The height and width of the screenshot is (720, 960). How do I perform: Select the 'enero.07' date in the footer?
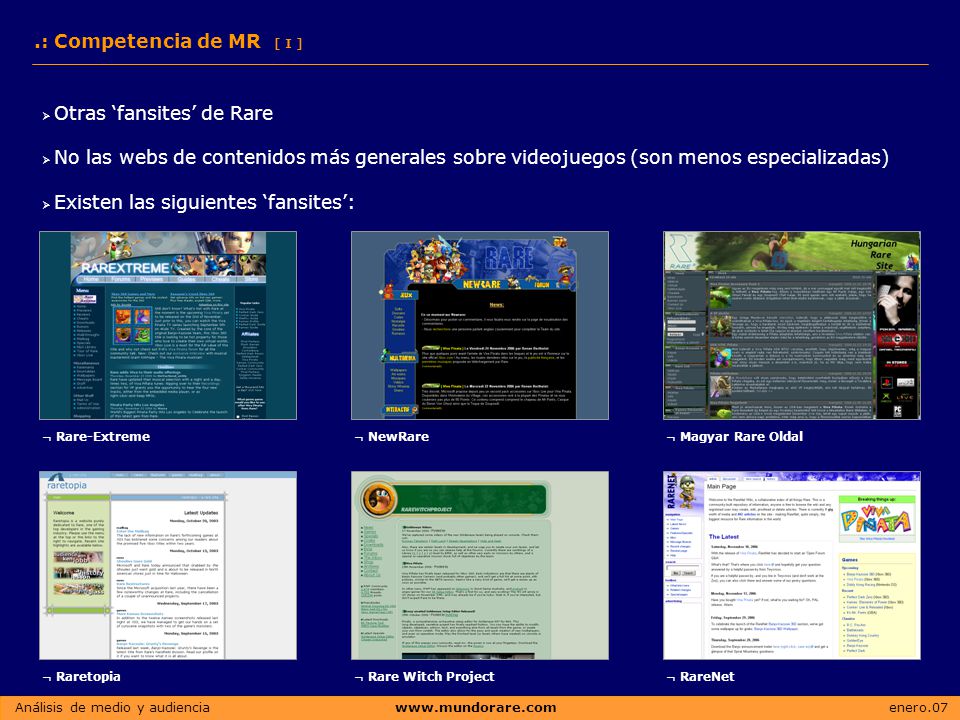918,708
